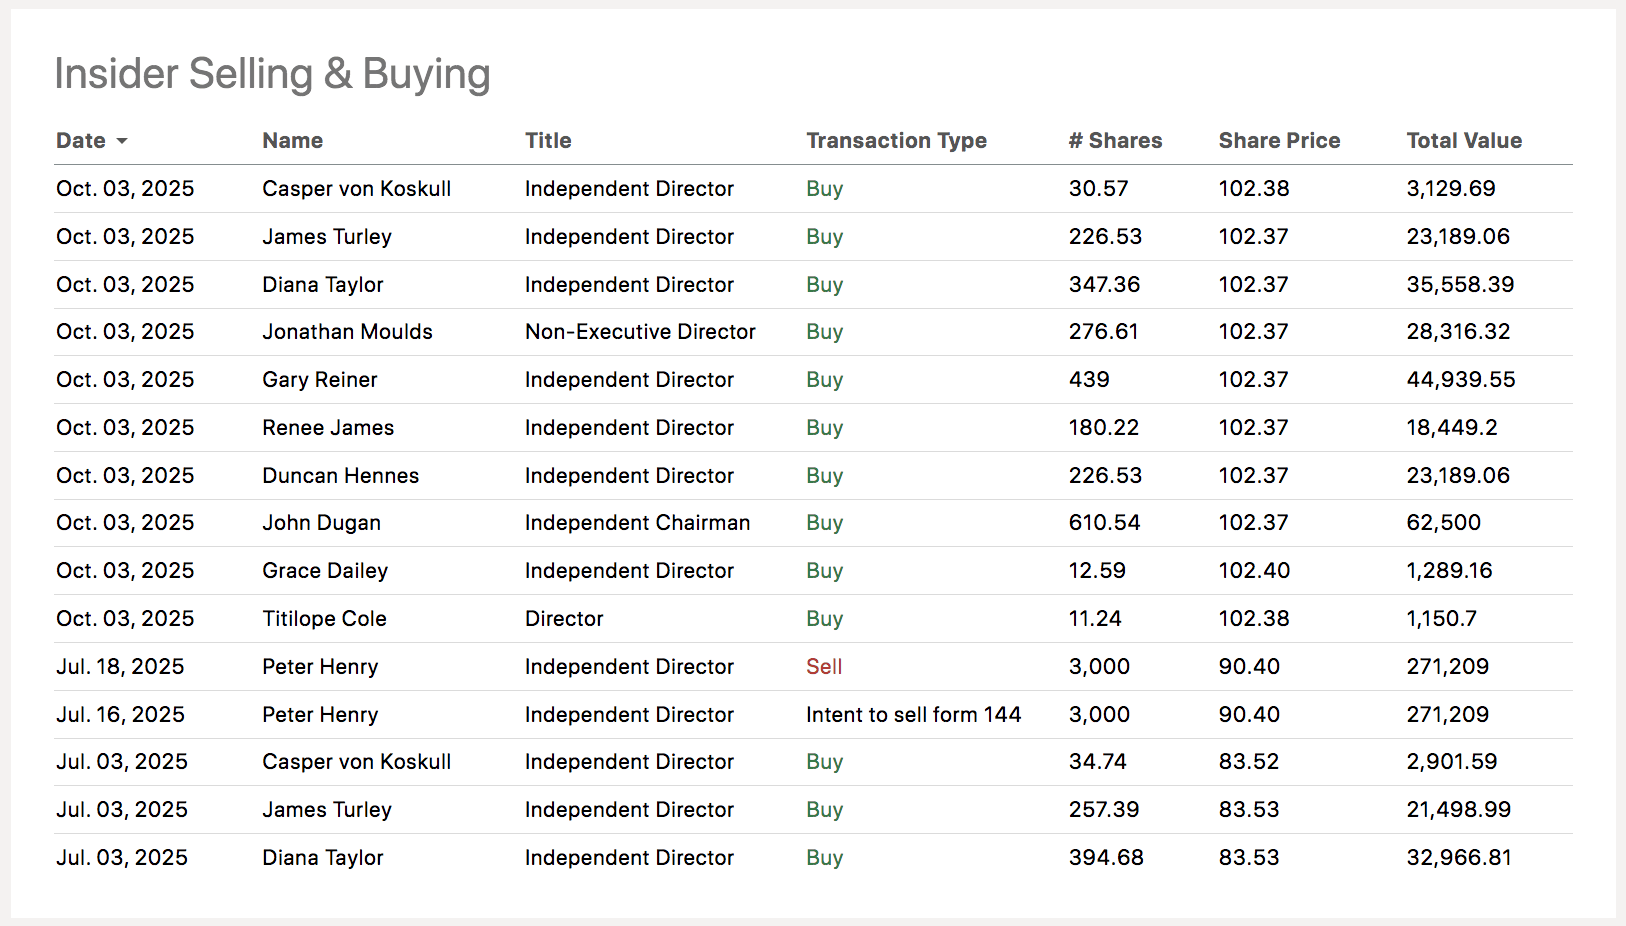Sort by Title column header
Image resolution: width=1626 pixels, height=926 pixels.
click(x=548, y=141)
